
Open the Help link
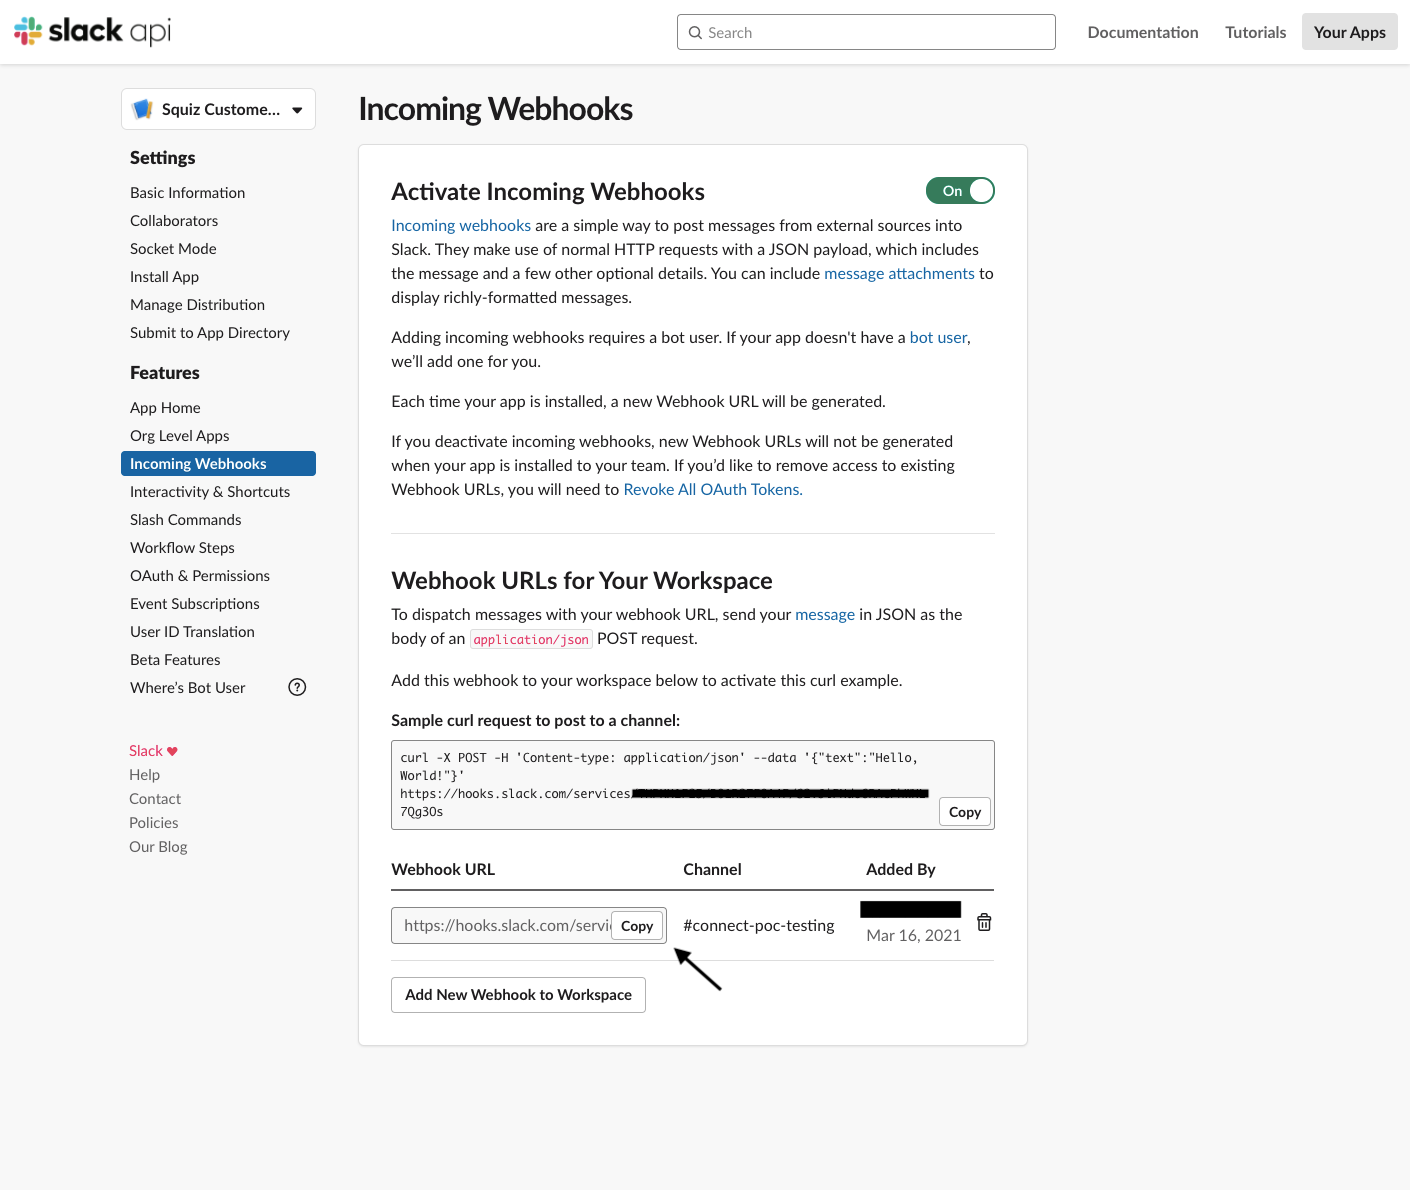[x=144, y=775]
